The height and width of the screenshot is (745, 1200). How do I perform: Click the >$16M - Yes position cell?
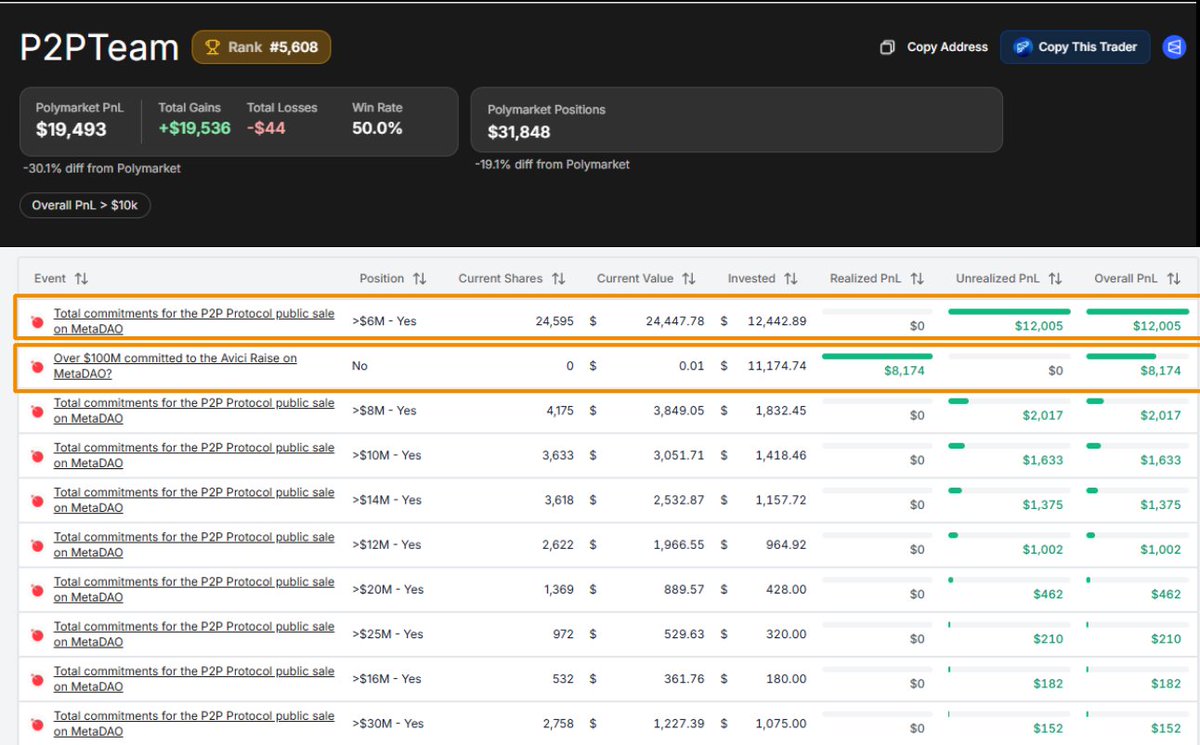pos(387,679)
